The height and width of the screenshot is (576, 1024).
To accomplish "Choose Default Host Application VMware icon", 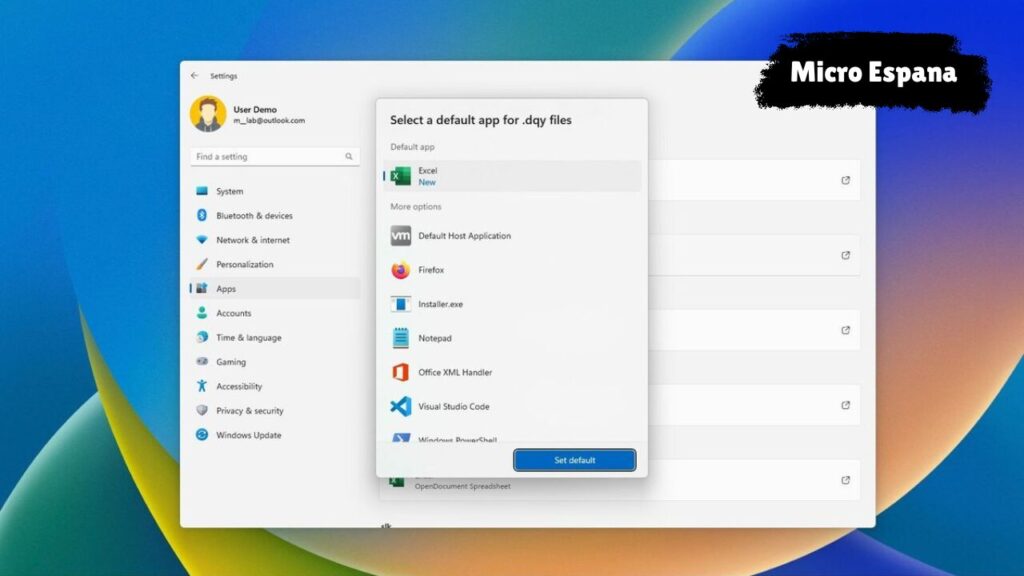I will pyautogui.click(x=401, y=236).
